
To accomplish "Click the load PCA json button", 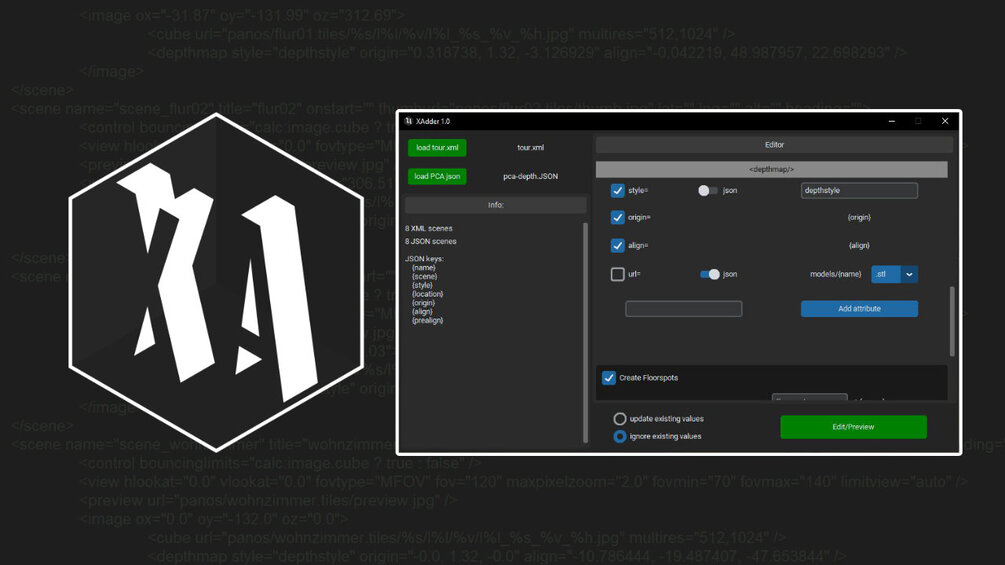I will [437, 176].
